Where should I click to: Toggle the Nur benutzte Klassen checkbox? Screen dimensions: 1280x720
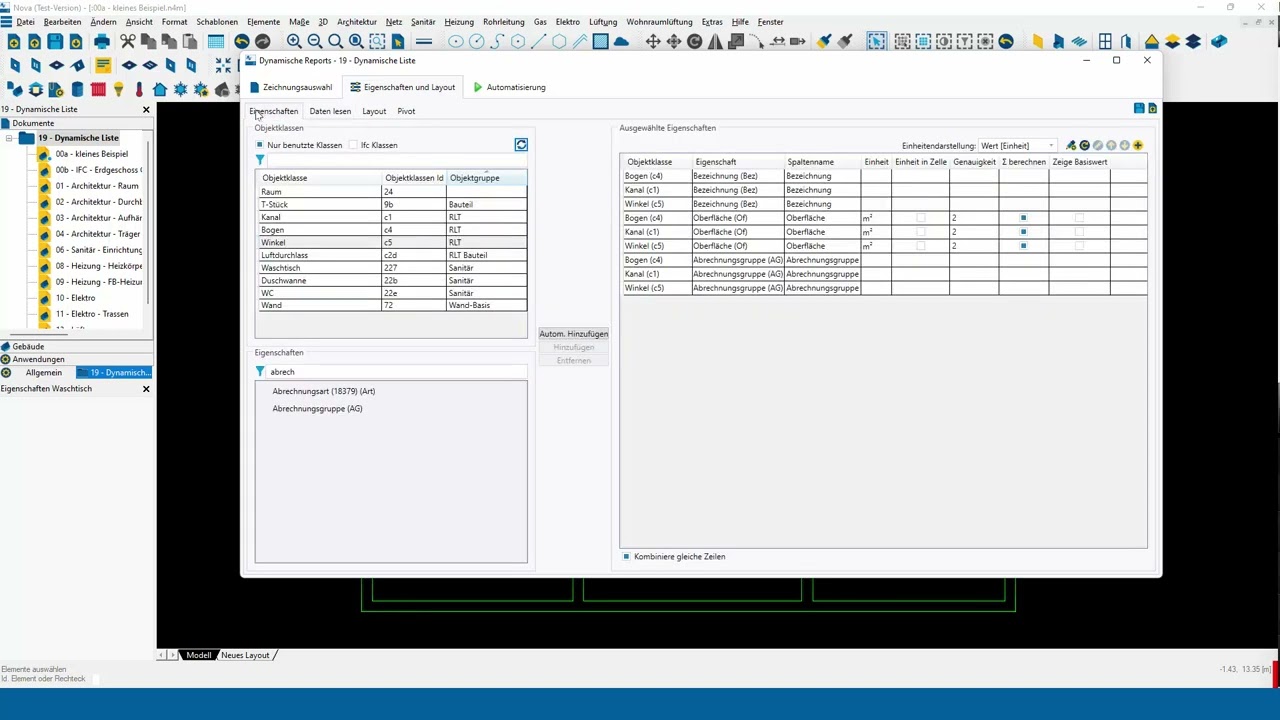tap(260, 145)
